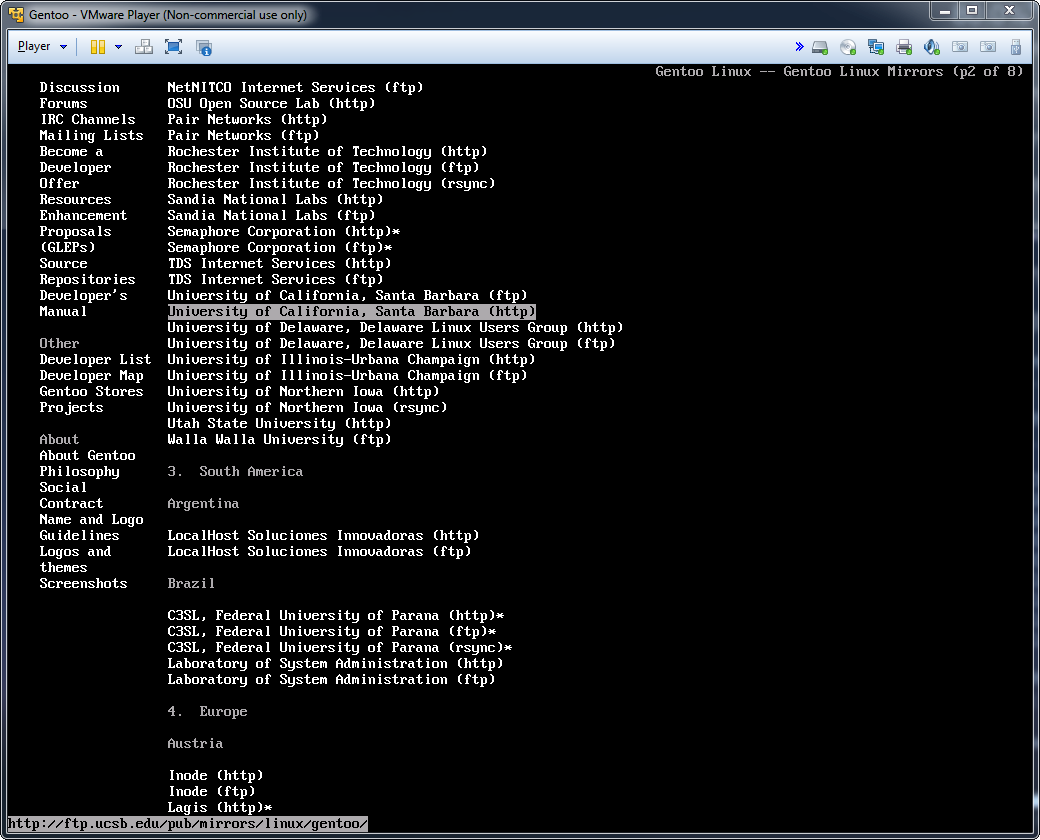The image size is (1040, 840).
Task: Open the Forums sidebar link
Action: [63, 104]
